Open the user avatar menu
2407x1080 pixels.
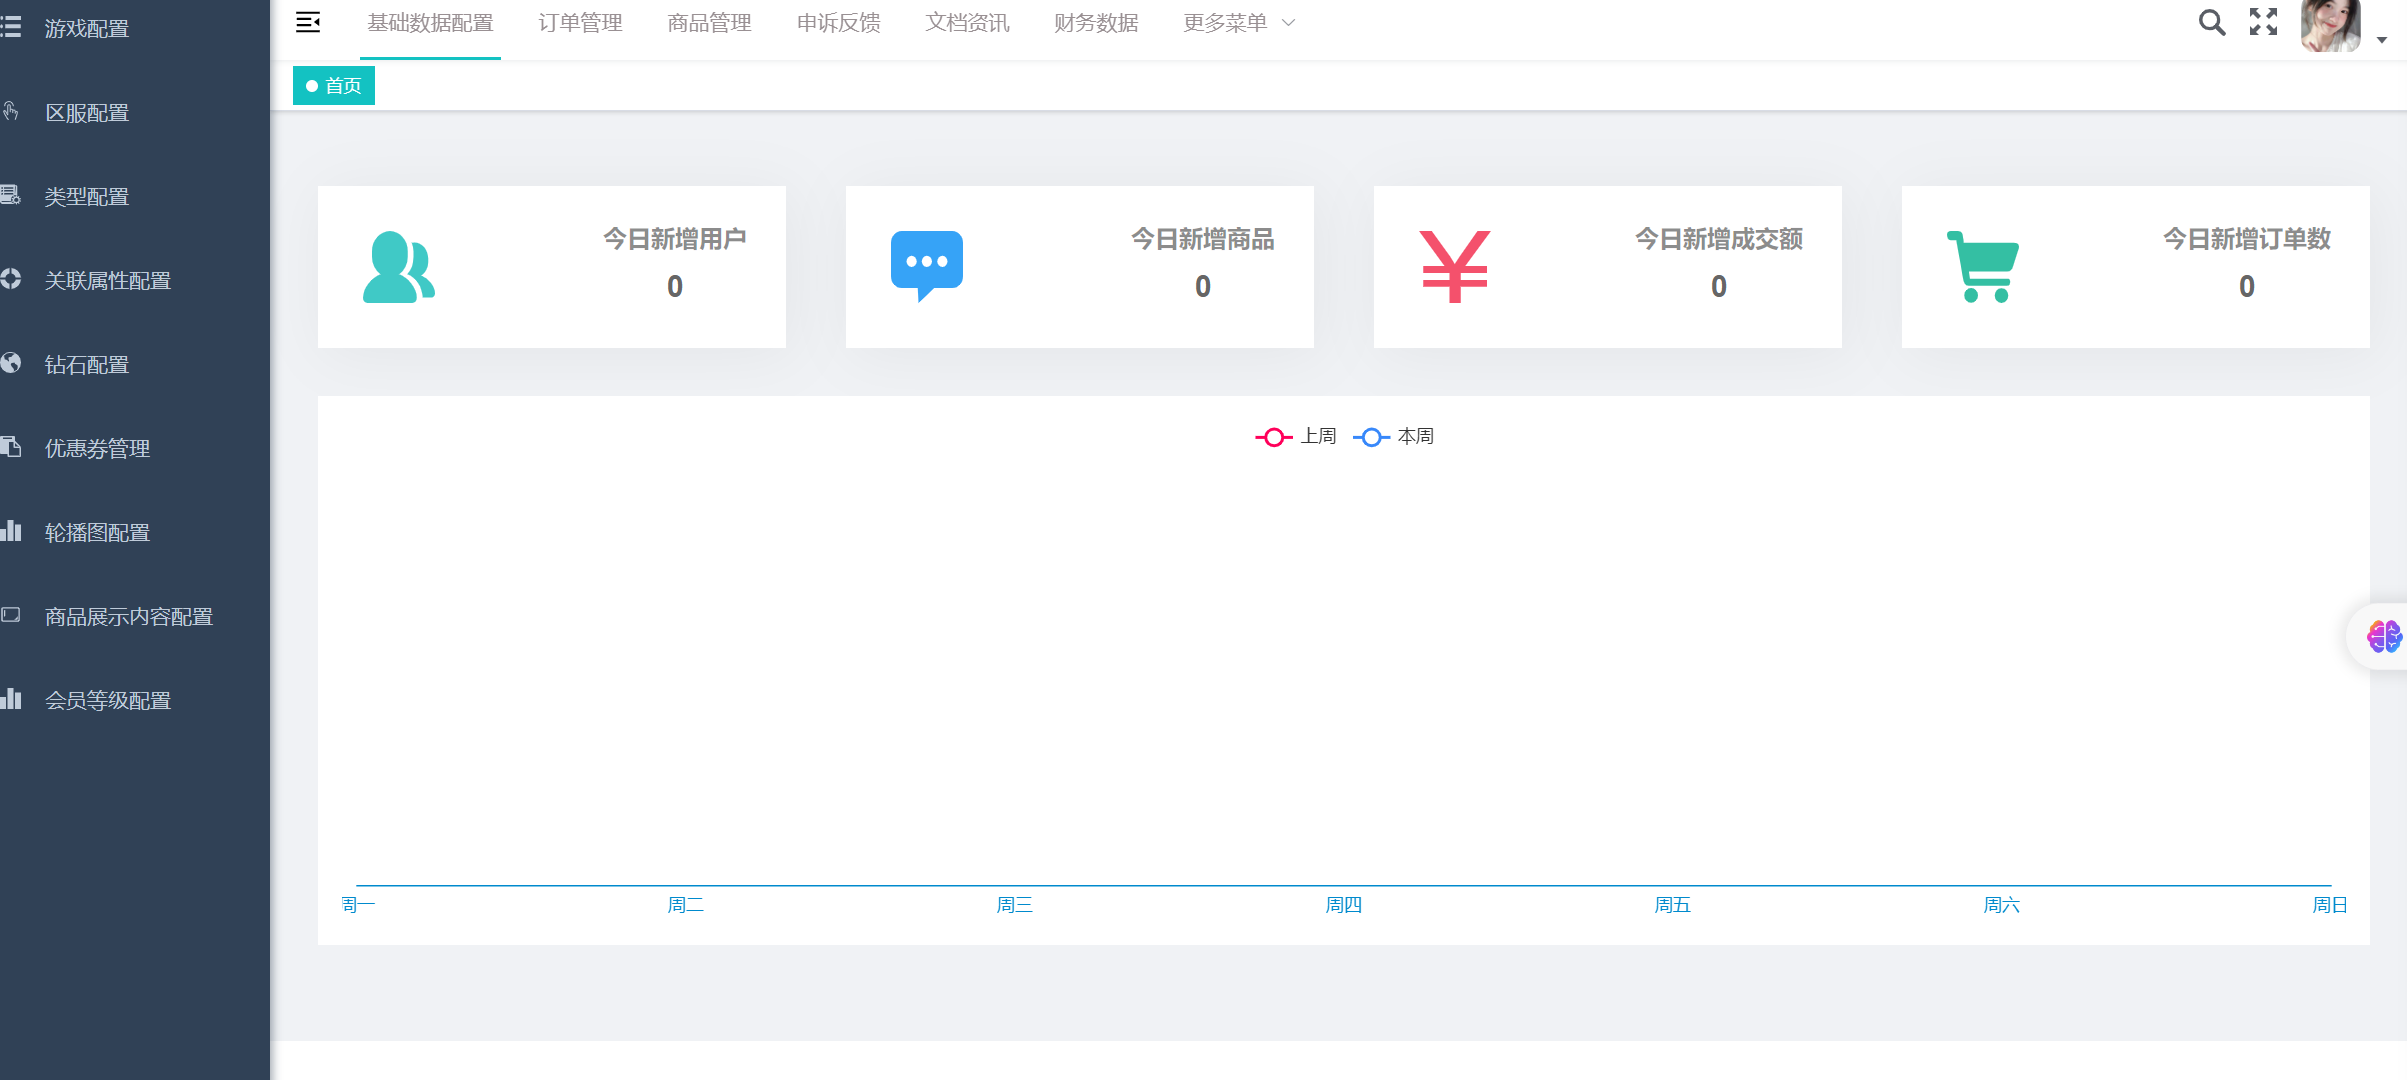pos(2330,25)
